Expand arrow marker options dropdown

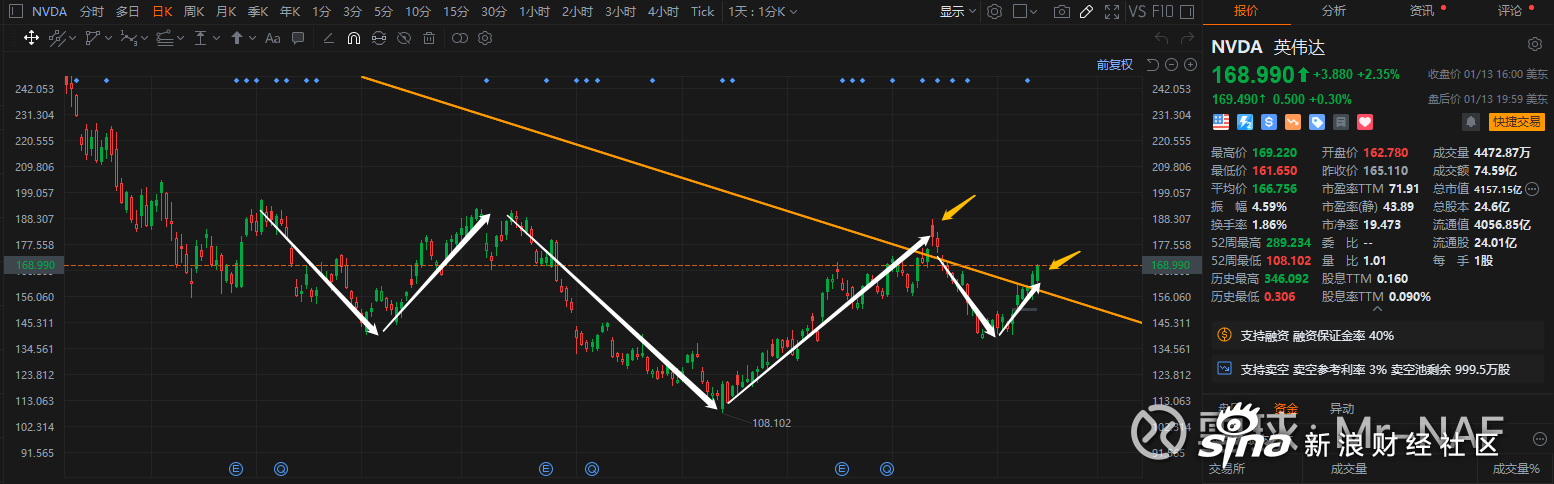pyautogui.click(x=252, y=38)
